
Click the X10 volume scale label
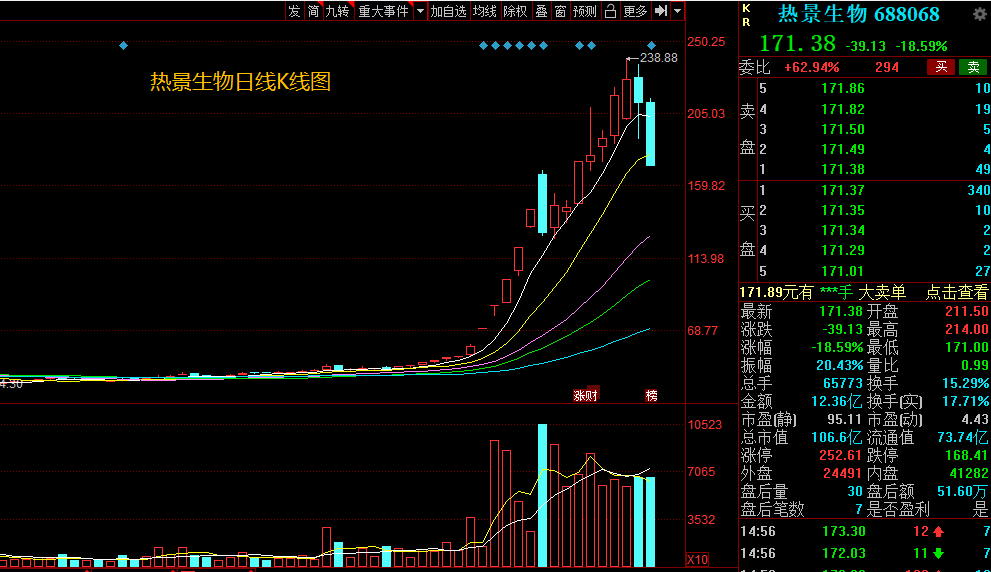[698, 559]
